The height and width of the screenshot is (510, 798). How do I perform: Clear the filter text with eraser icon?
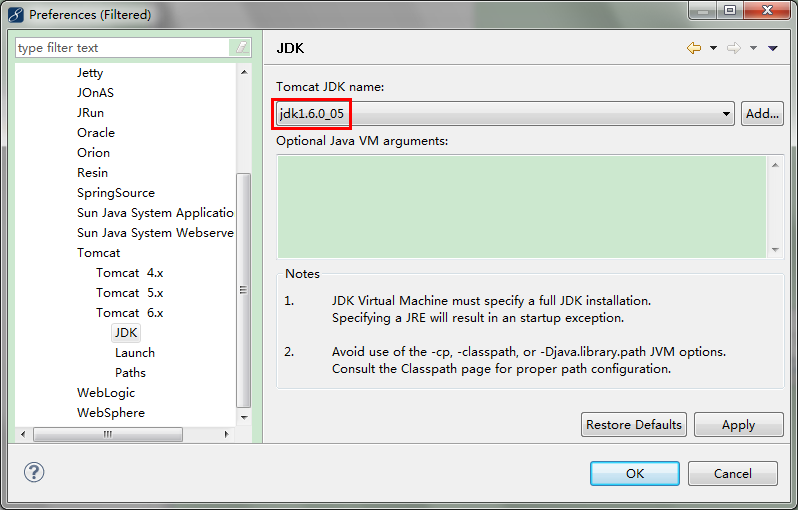(x=242, y=48)
